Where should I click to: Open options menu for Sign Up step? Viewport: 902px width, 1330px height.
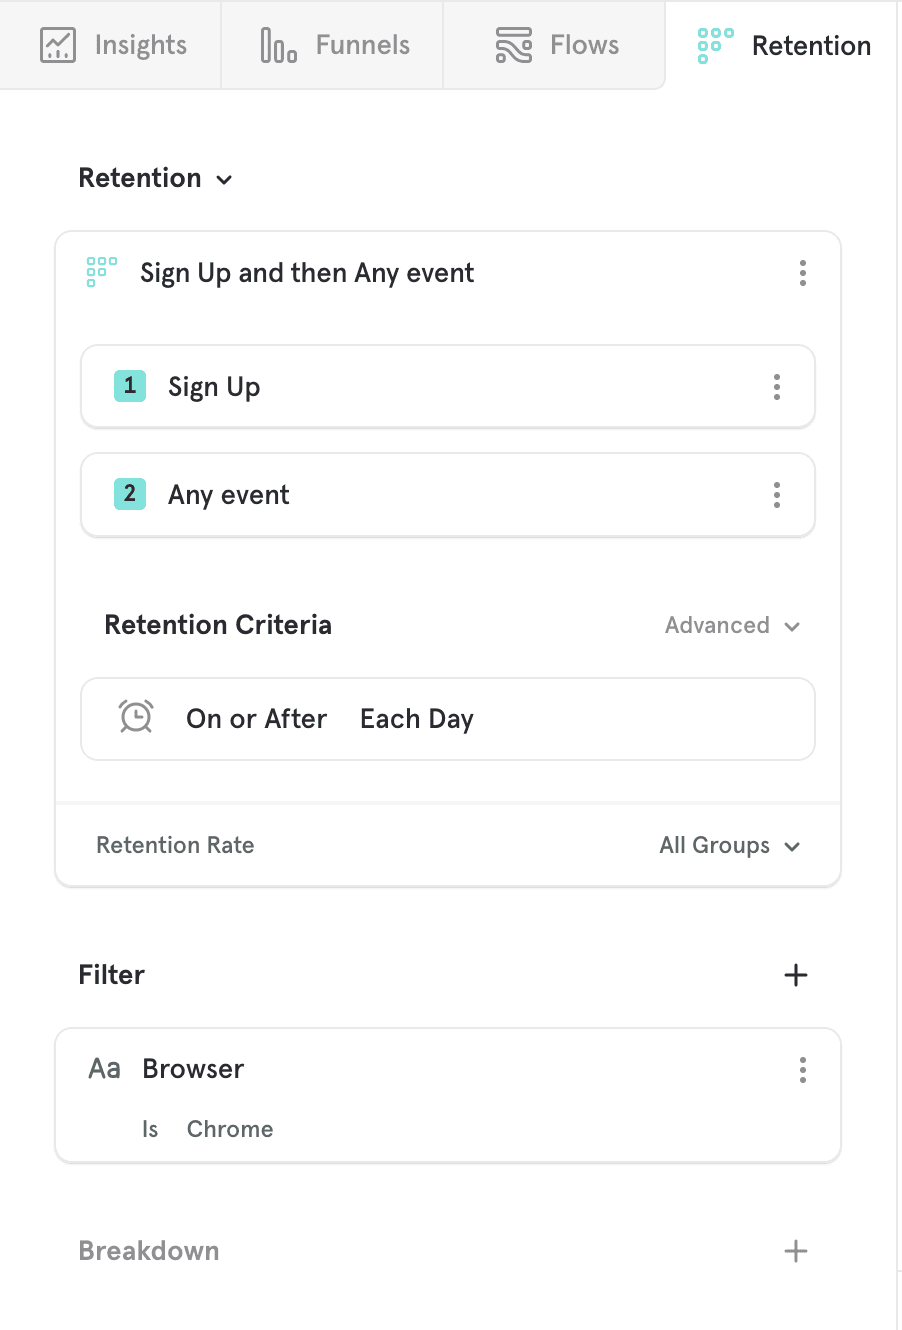coord(777,387)
